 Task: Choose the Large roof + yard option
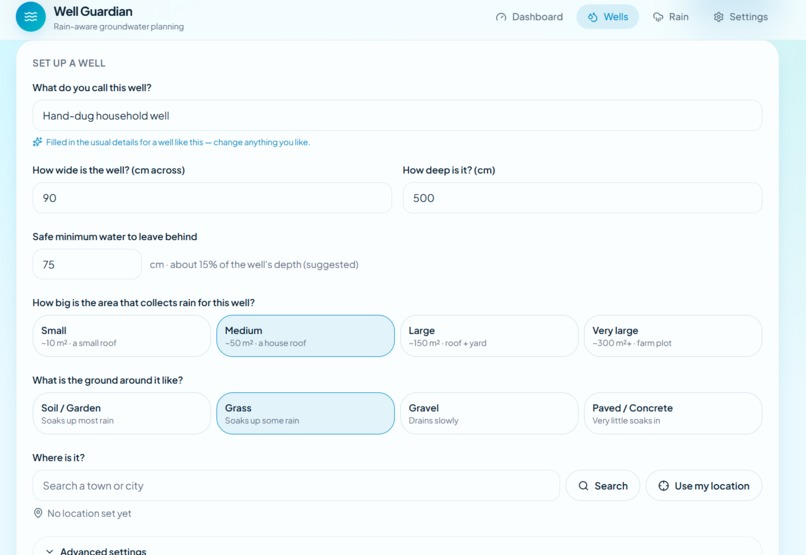click(489, 336)
